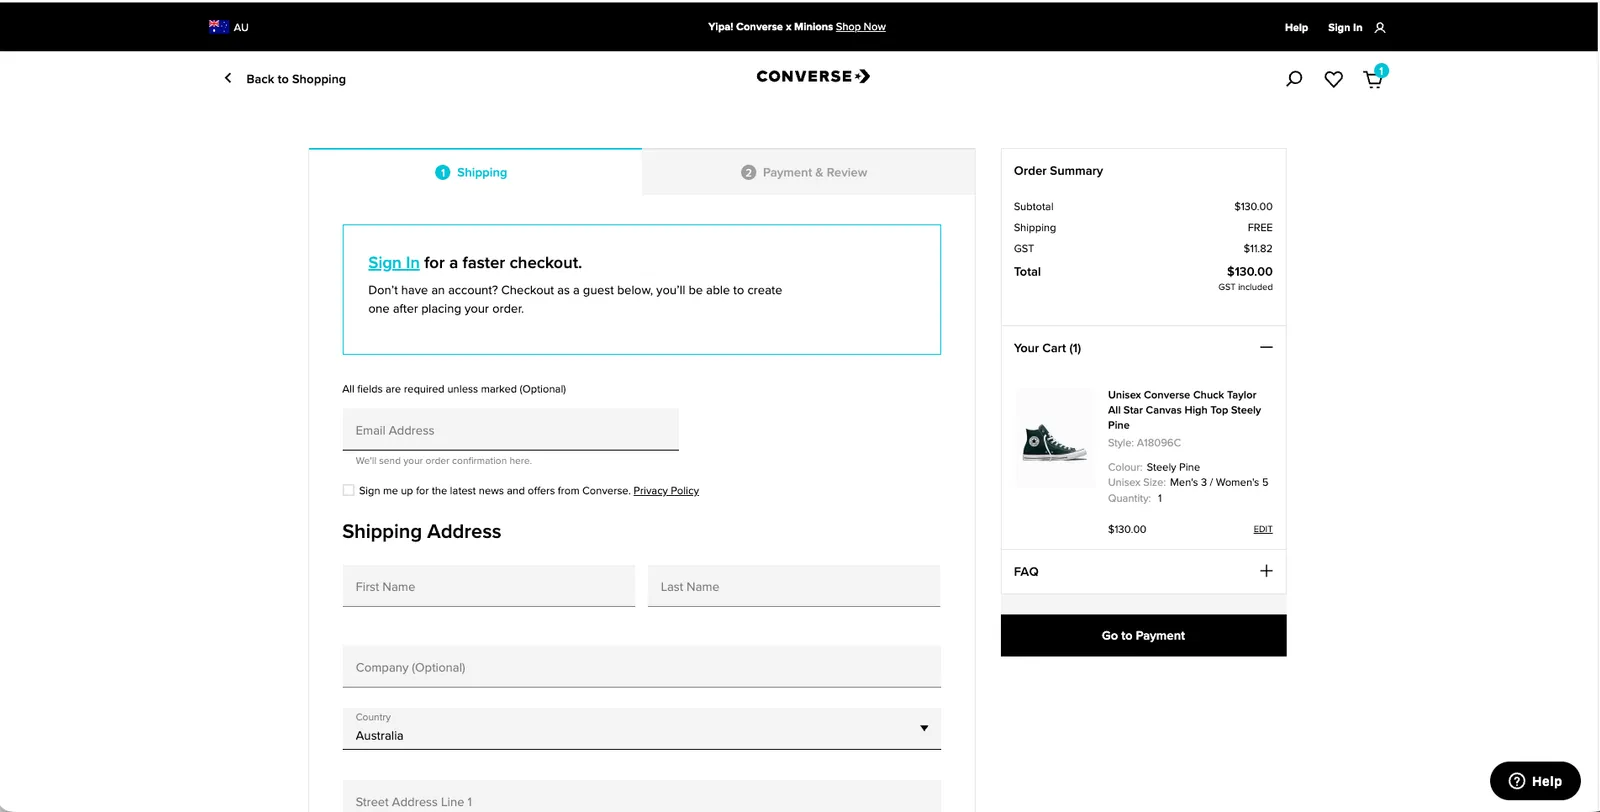The image size is (1600, 812).
Task: Click the back arrow chevron icon
Action: pyautogui.click(x=228, y=78)
